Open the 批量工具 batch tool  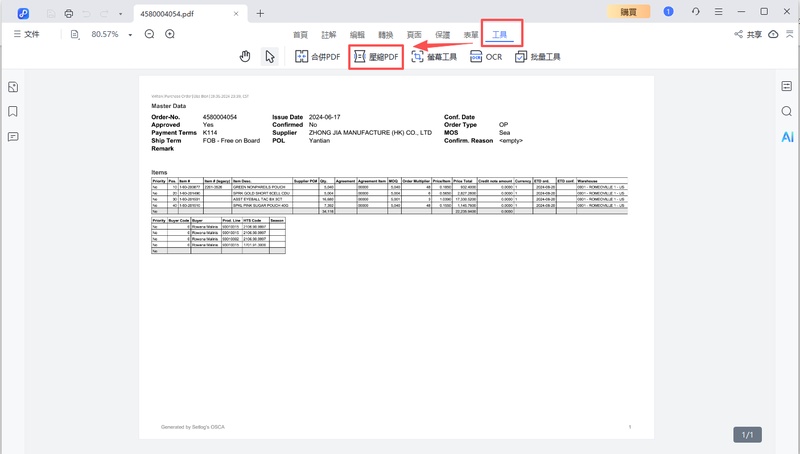pyautogui.click(x=538, y=57)
